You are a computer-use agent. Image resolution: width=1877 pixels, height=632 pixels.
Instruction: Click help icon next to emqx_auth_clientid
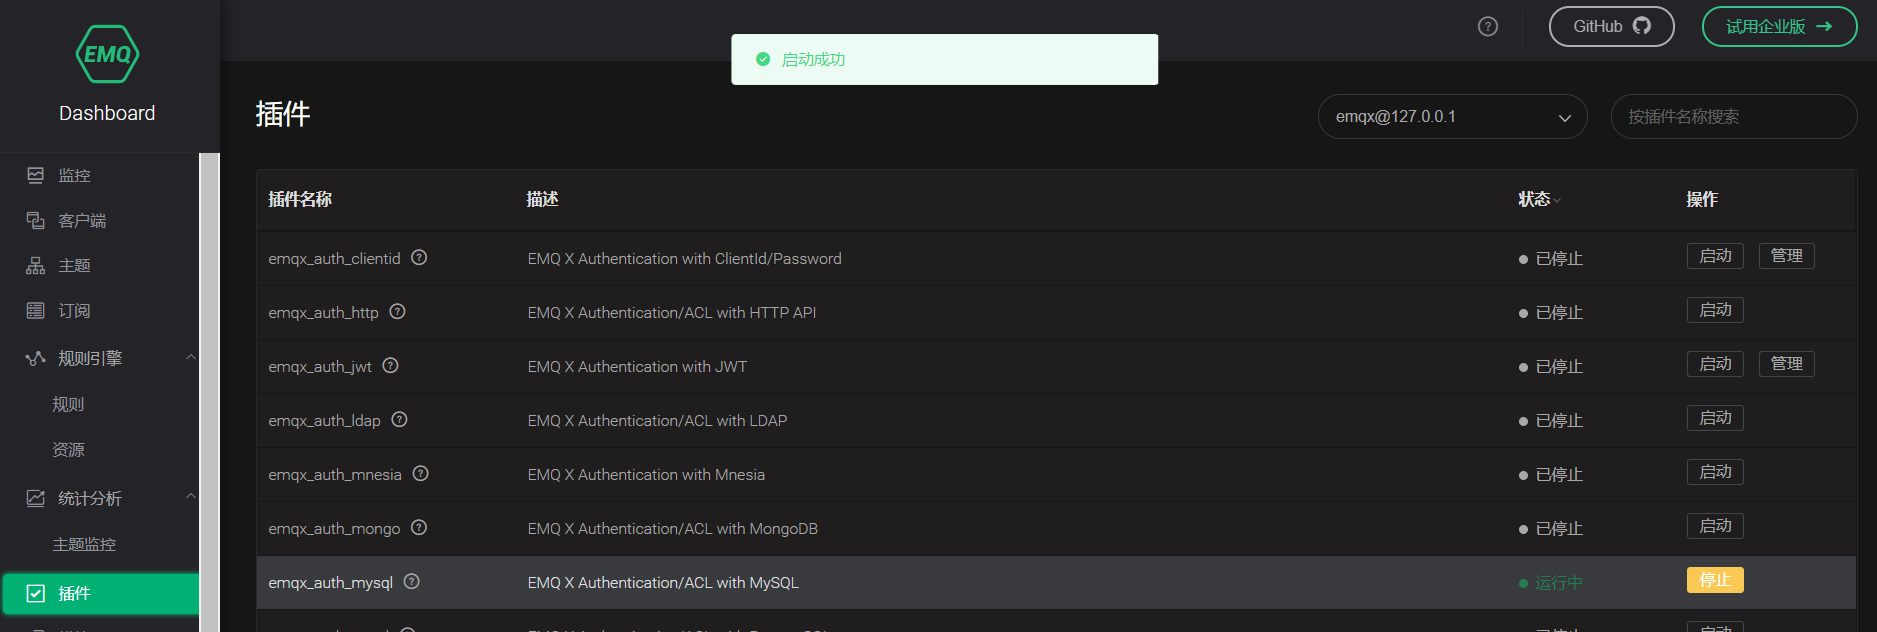pyautogui.click(x=419, y=258)
